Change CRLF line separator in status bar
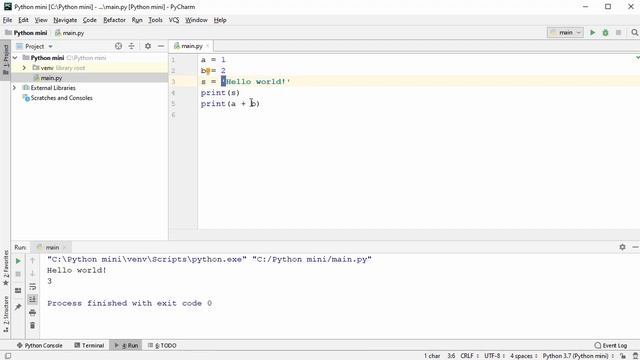This screenshot has width=640, height=360. point(469,356)
